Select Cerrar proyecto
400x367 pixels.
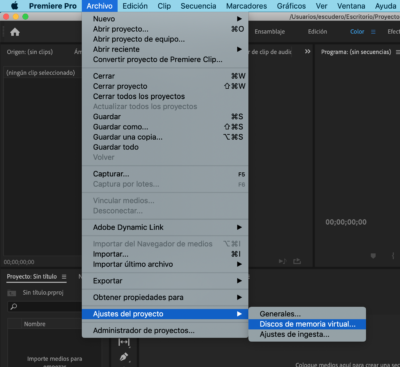165,86
